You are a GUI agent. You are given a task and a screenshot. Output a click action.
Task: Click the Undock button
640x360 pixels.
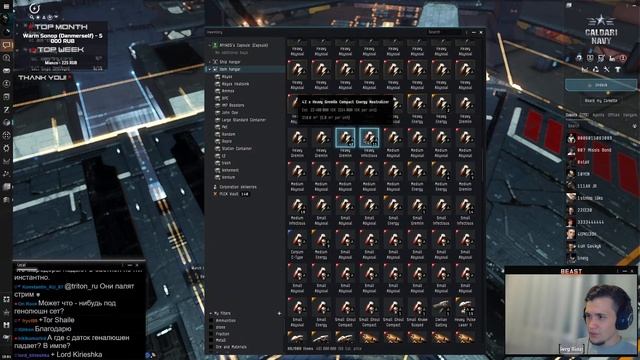tap(600, 85)
